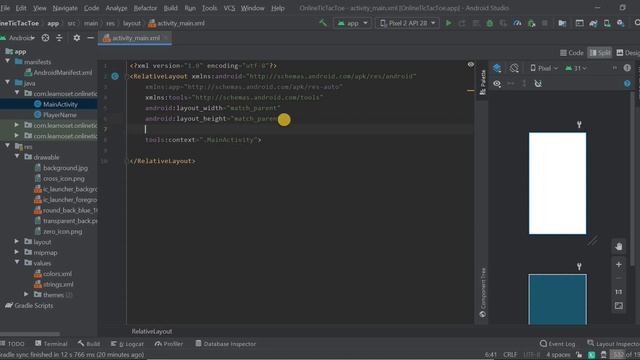Start debugging with the green bug icon
The width and height of the screenshot is (640, 360).
[489, 23]
